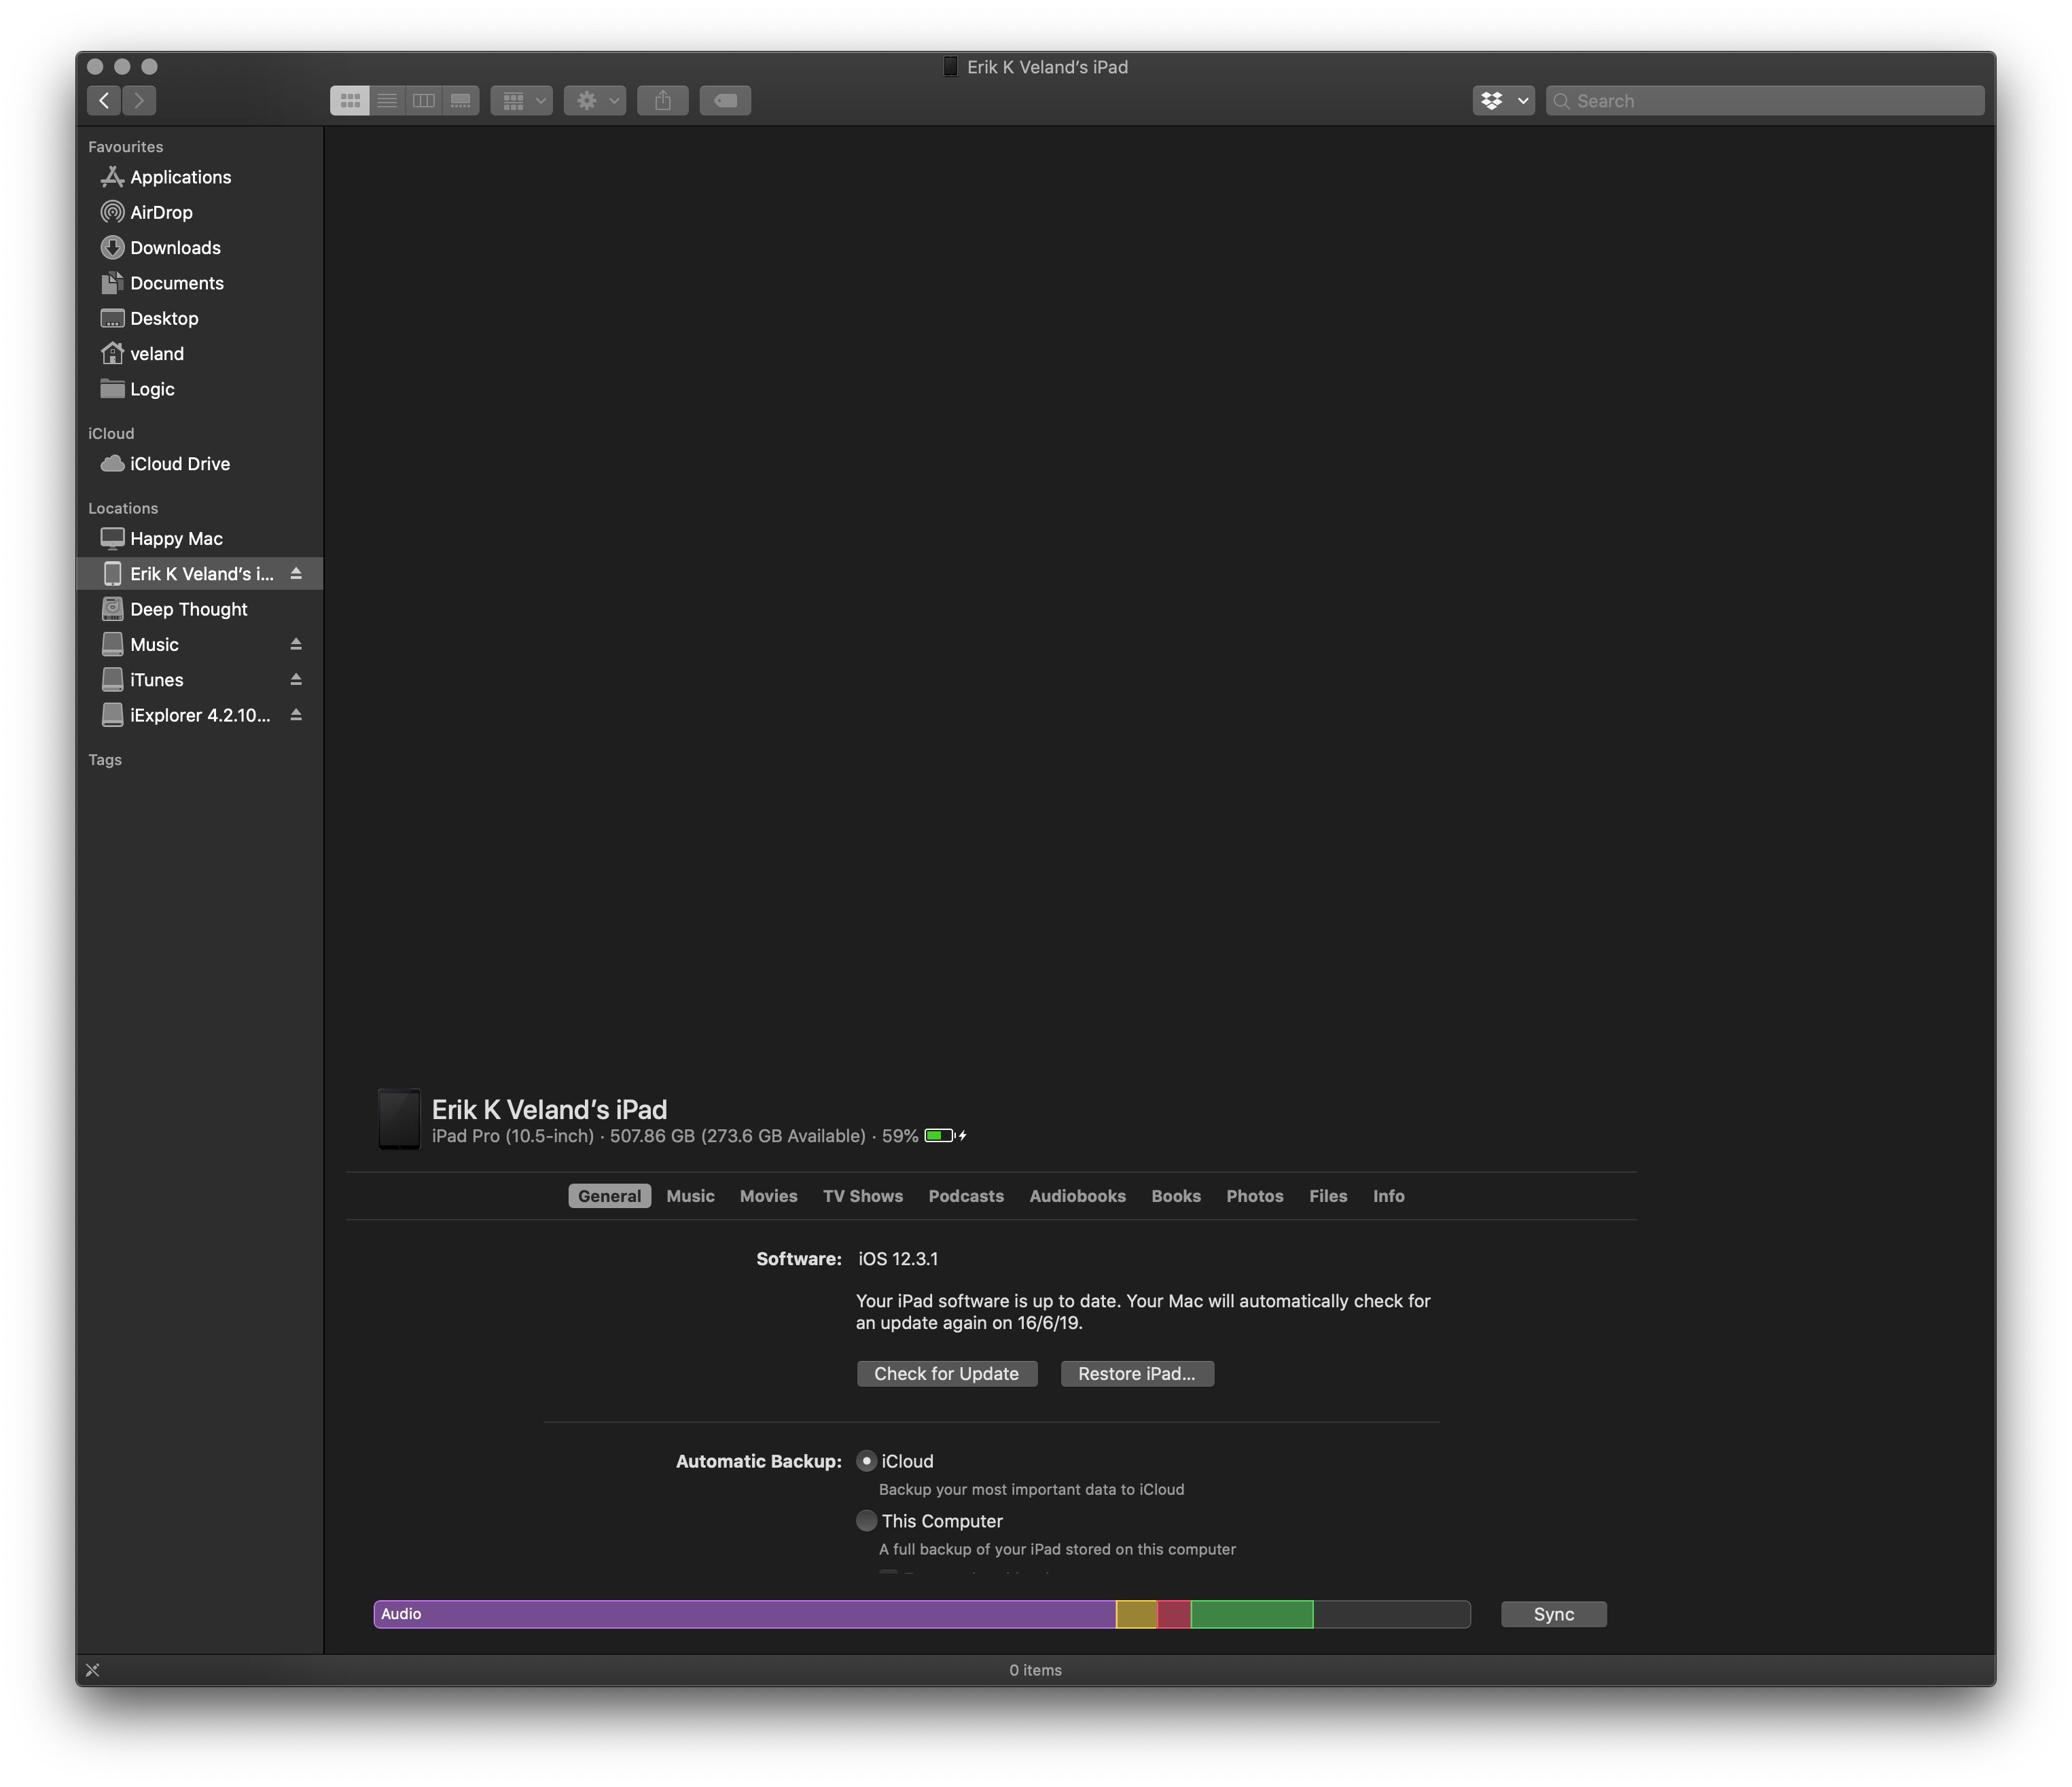The width and height of the screenshot is (2072, 1787).
Task: Click the Share toolbar button
Action: [x=663, y=100]
